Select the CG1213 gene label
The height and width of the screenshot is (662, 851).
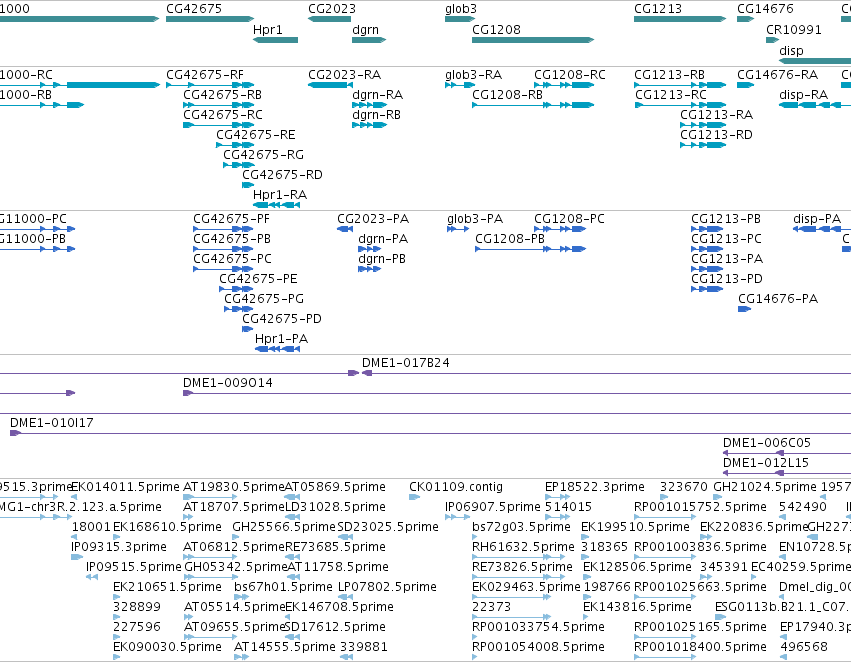(x=658, y=9)
